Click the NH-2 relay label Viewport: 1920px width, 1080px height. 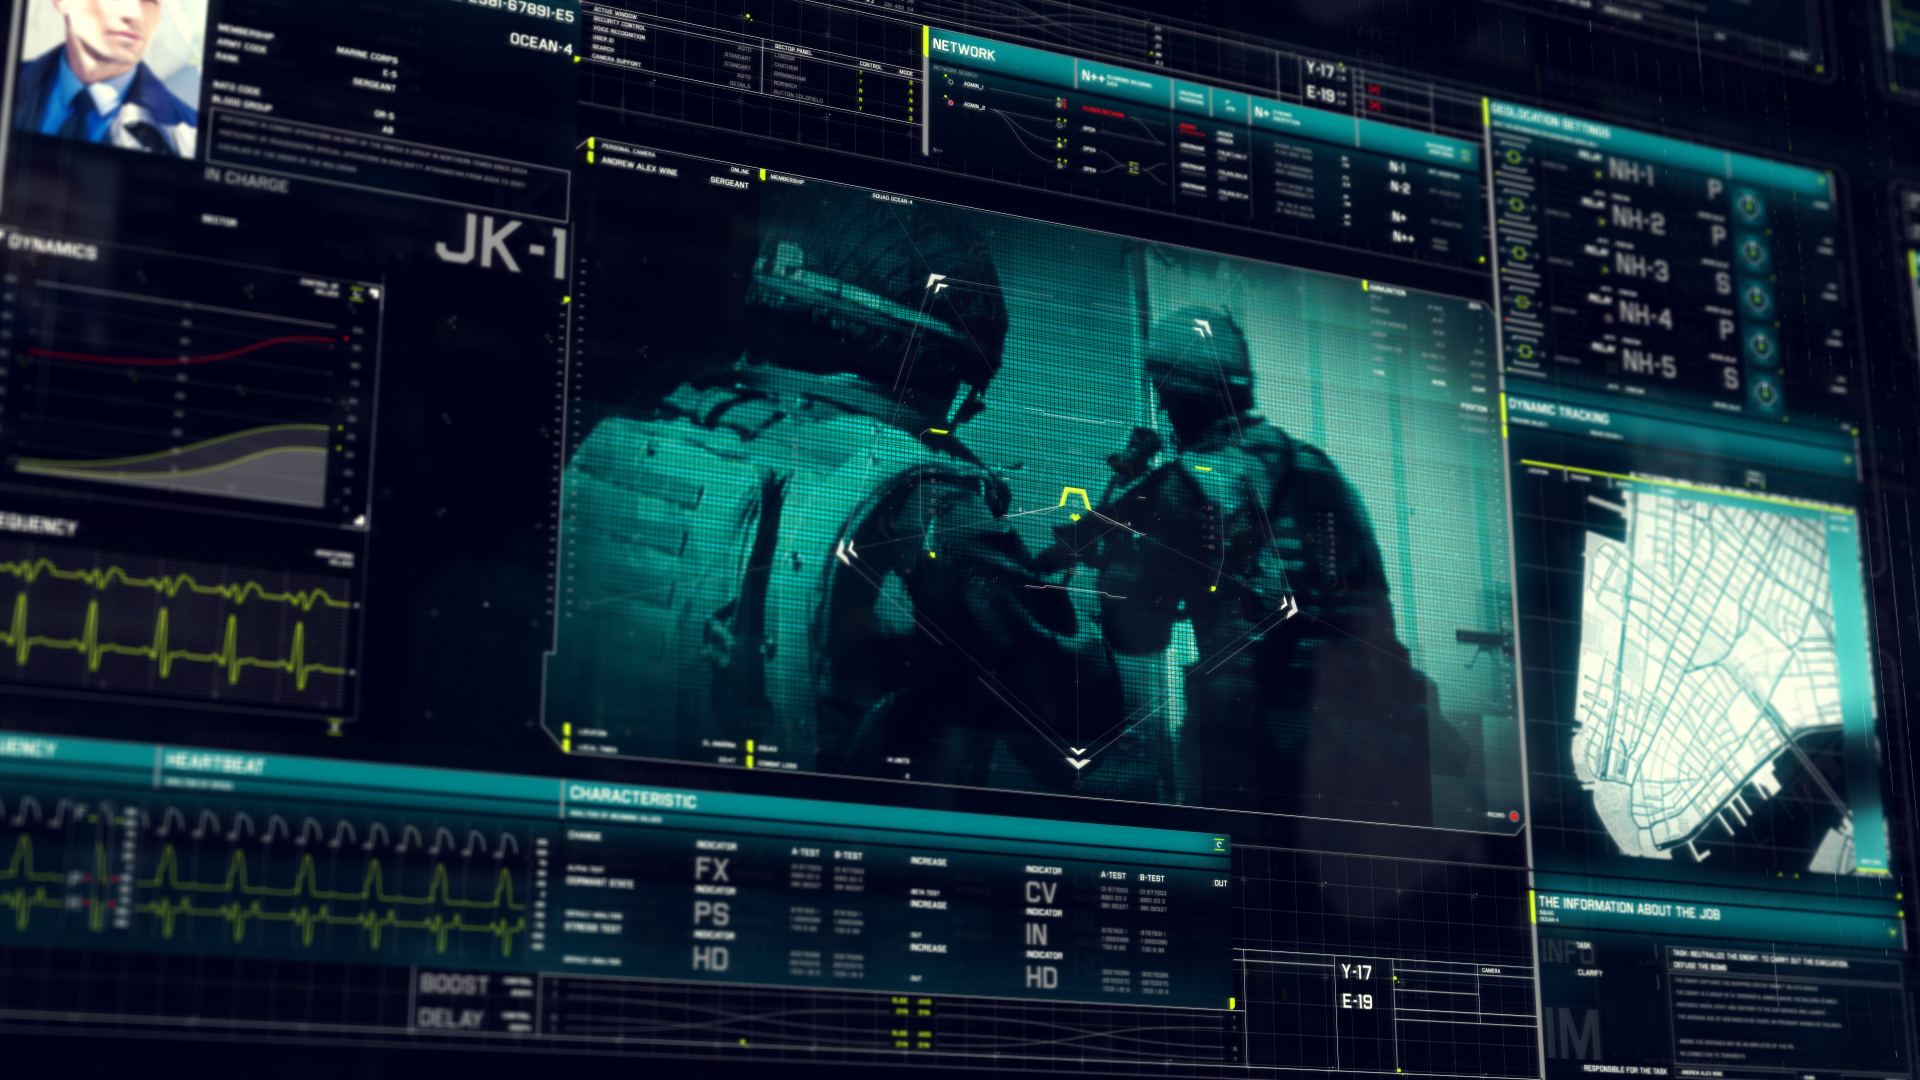pos(1637,219)
